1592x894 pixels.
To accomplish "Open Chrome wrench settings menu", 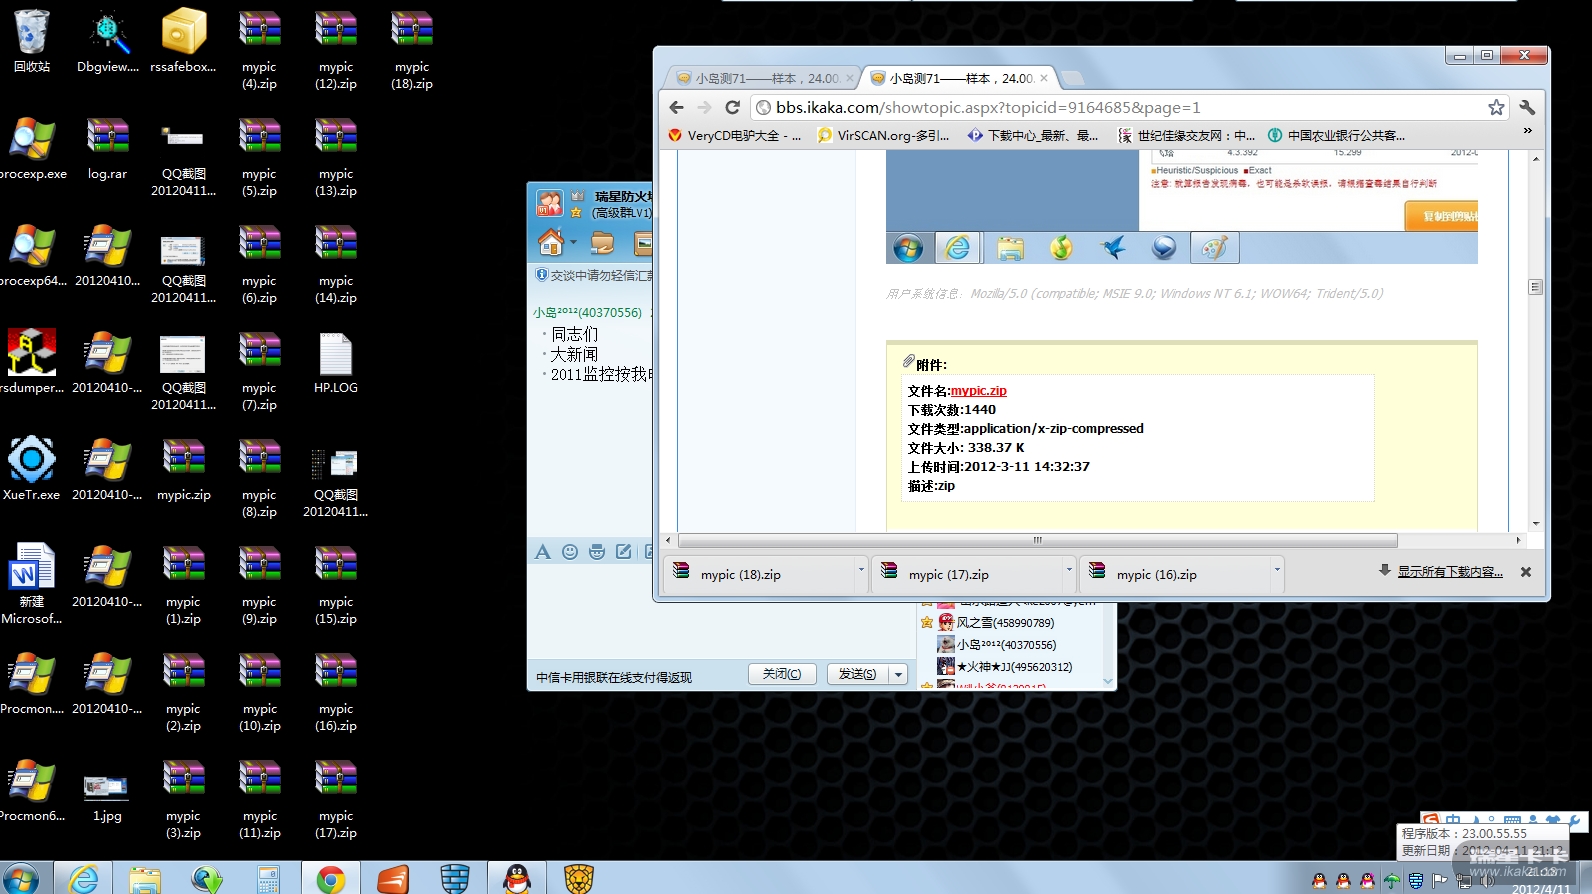I will pyautogui.click(x=1527, y=107).
